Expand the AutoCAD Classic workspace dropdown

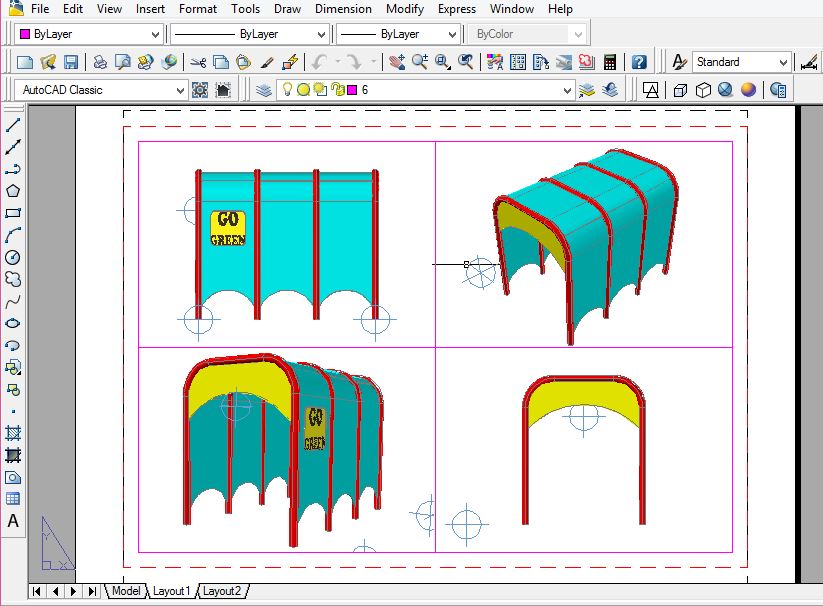(x=180, y=90)
